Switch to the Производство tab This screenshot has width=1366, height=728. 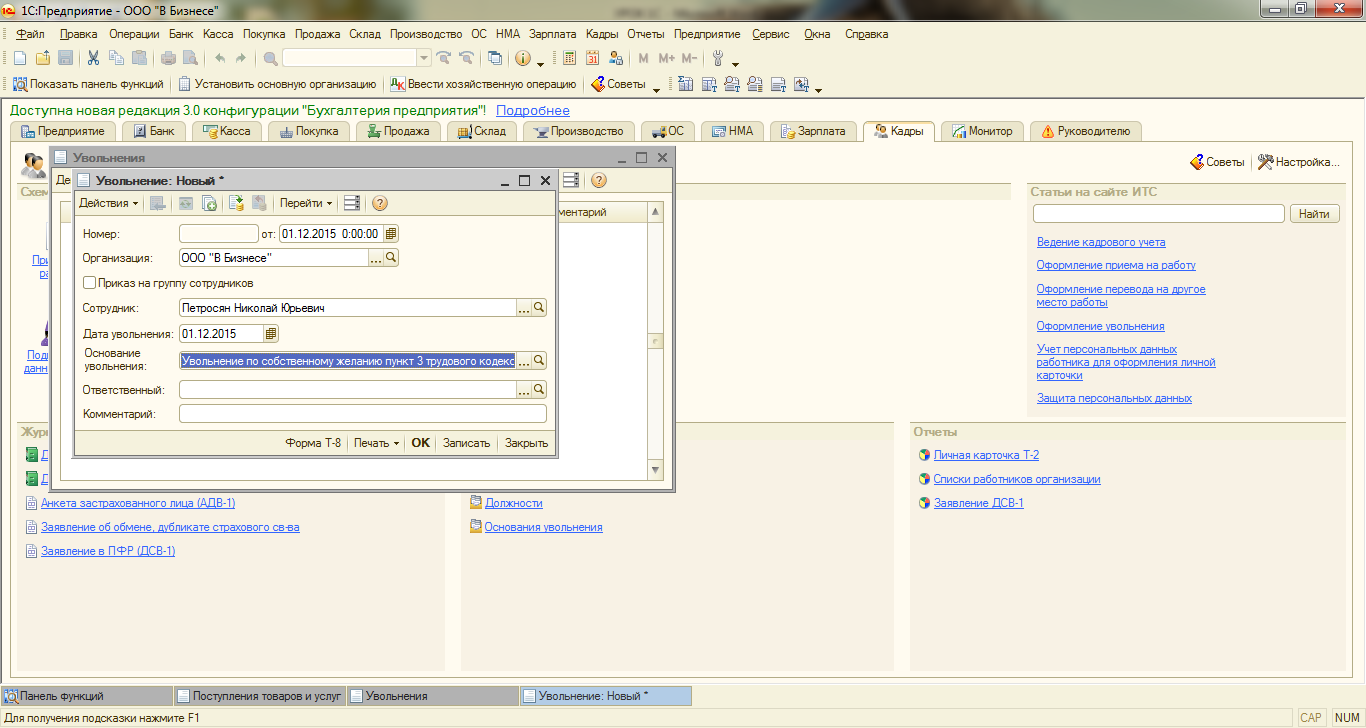tap(579, 131)
